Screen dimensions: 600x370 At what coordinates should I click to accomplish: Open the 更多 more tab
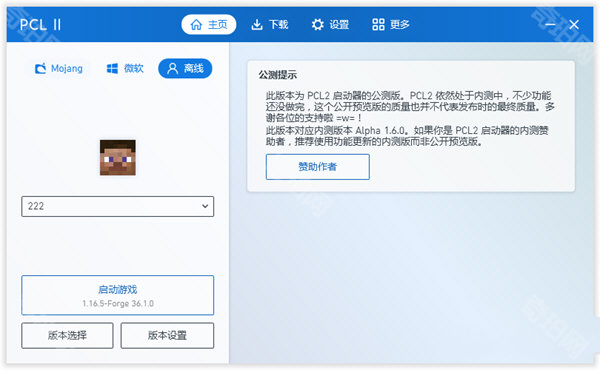click(x=391, y=24)
